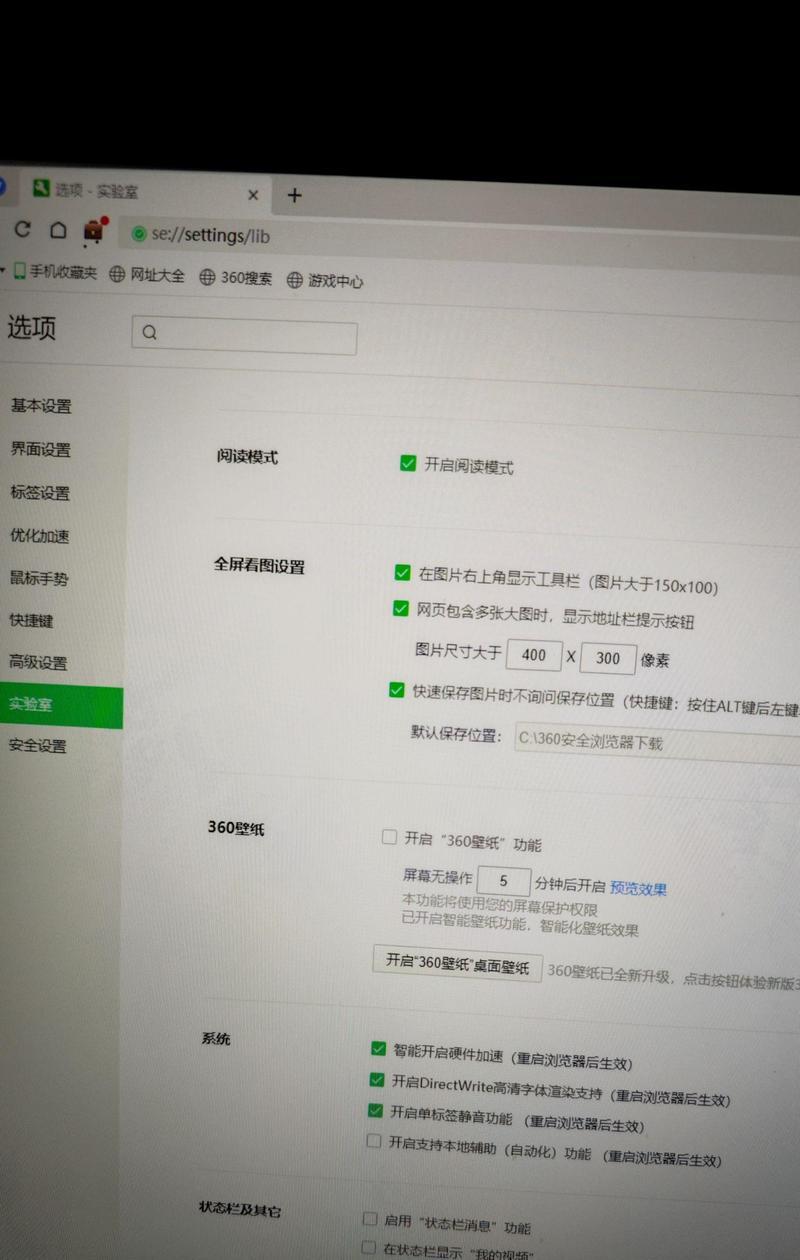The width and height of the screenshot is (800, 1260).
Task: Select 优化加速 in sidebar
Action: [40, 536]
